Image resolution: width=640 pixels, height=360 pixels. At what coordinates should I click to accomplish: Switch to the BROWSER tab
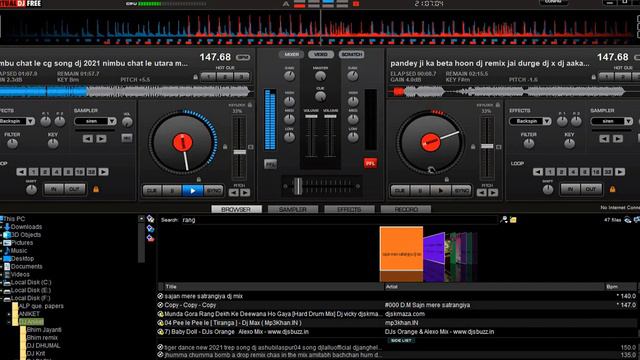236,209
